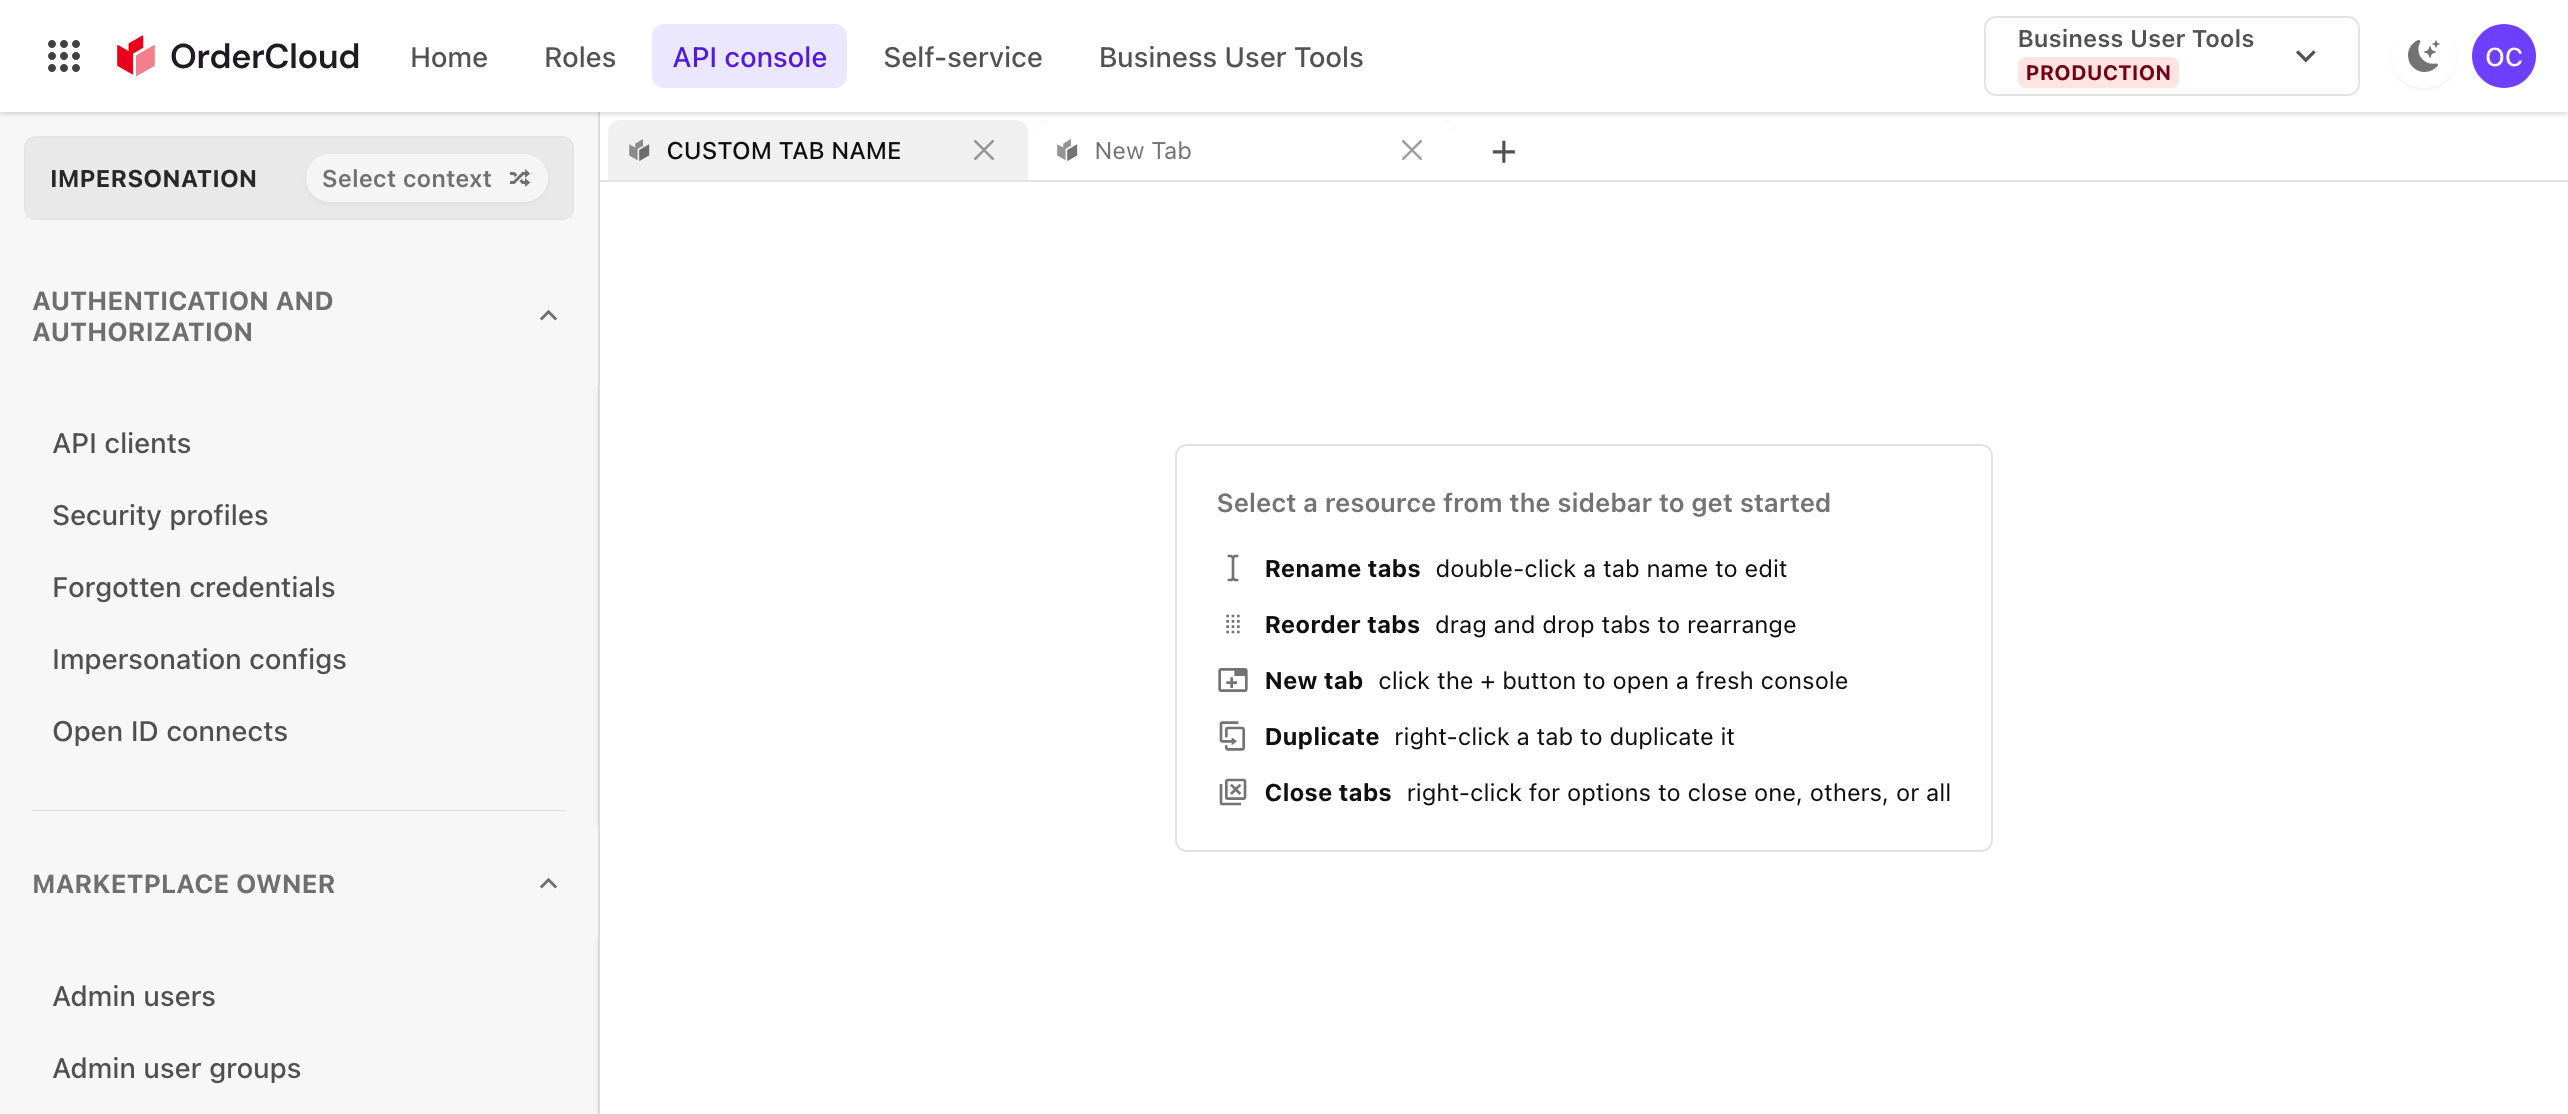Open the Self-service nav item

[962, 57]
